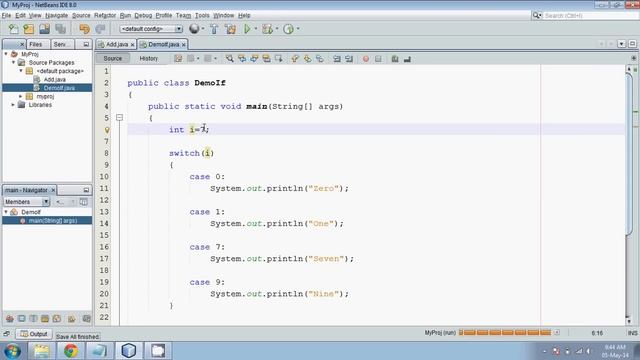
Task: Switch to the Services tab
Action: click(x=62, y=44)
